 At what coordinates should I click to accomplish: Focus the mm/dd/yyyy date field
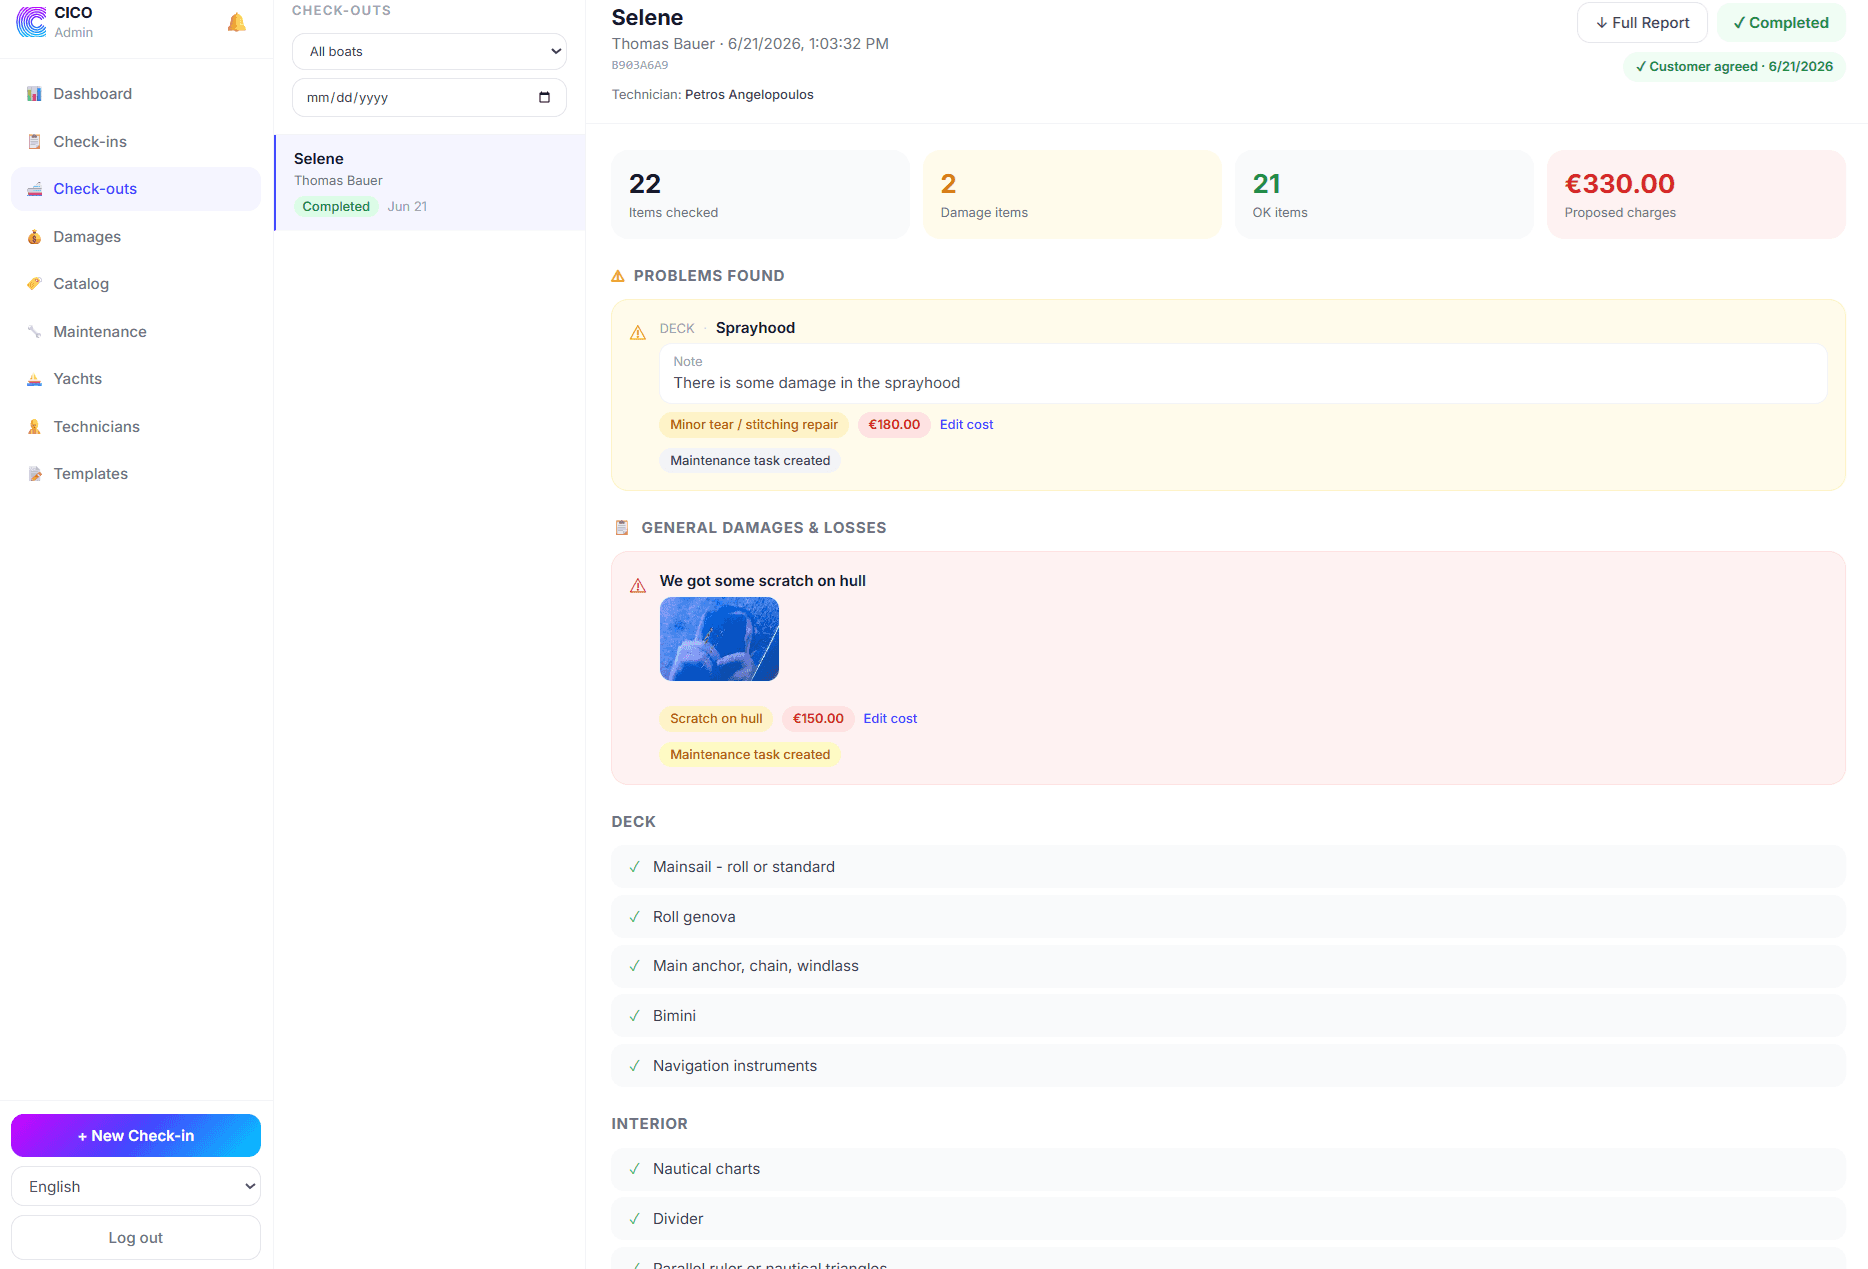[x=429, y=98]
